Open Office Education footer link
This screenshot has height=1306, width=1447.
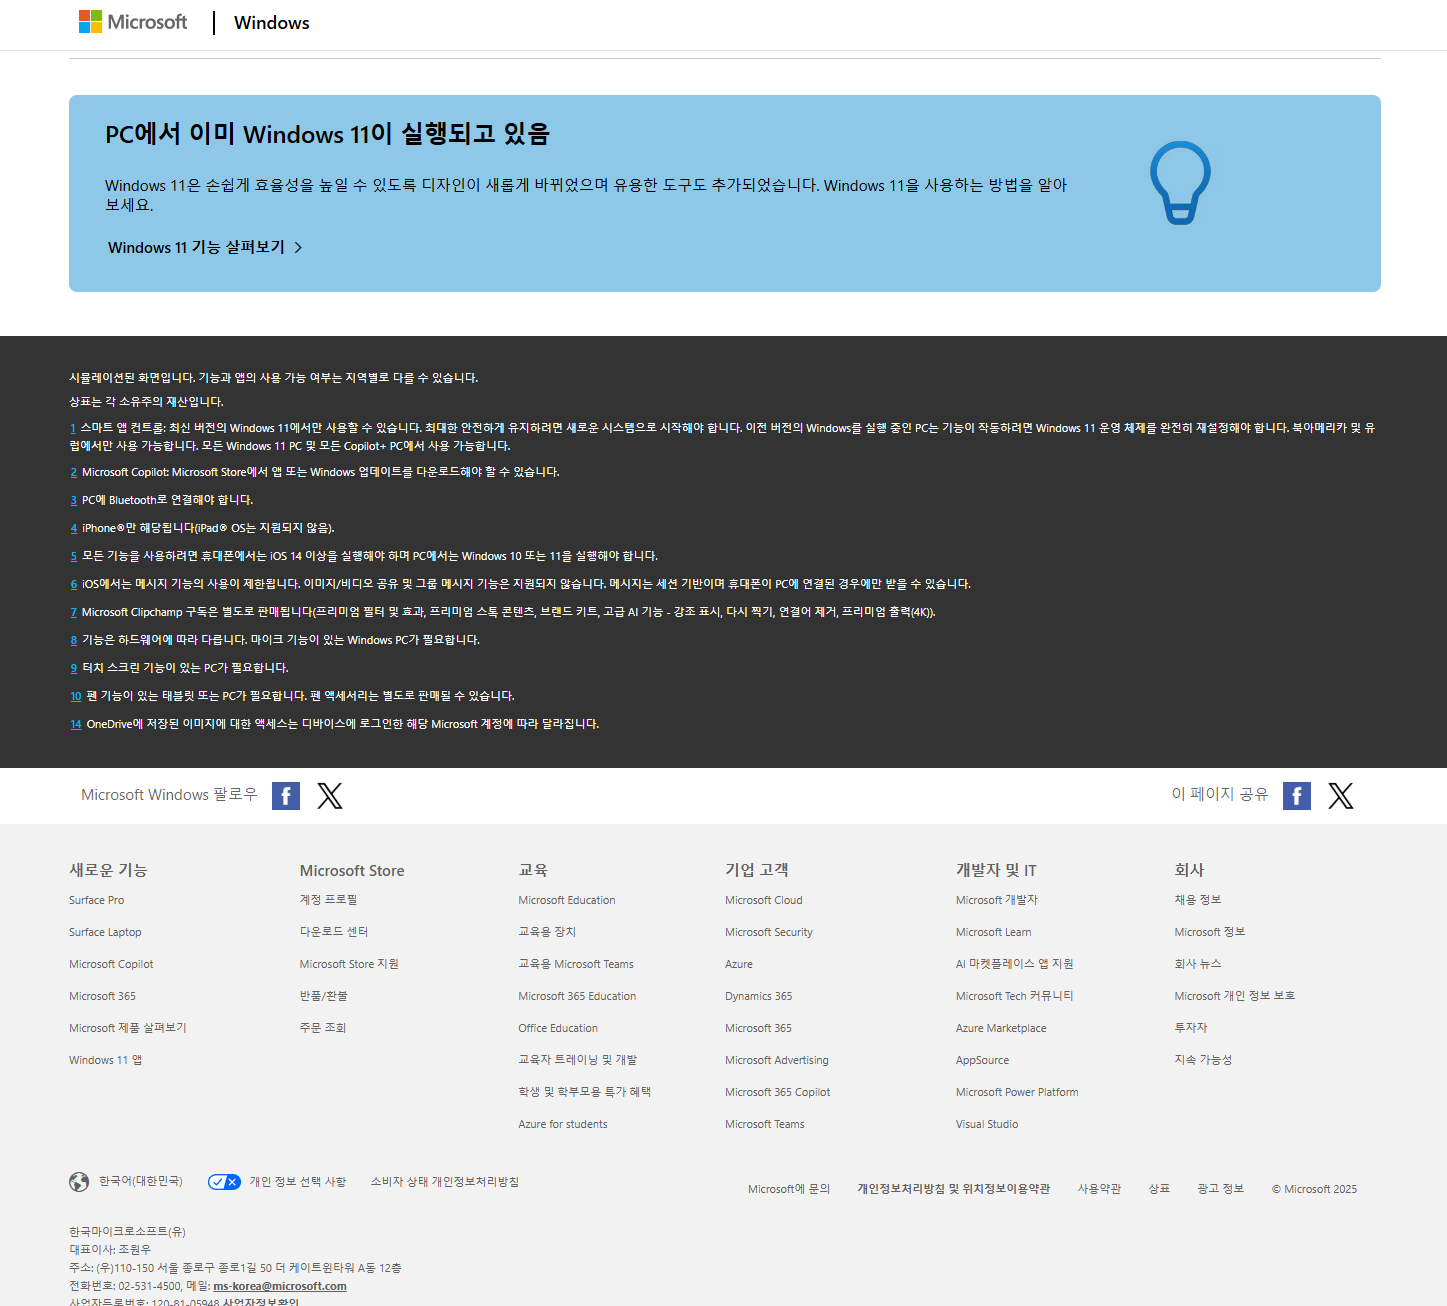558,1028
